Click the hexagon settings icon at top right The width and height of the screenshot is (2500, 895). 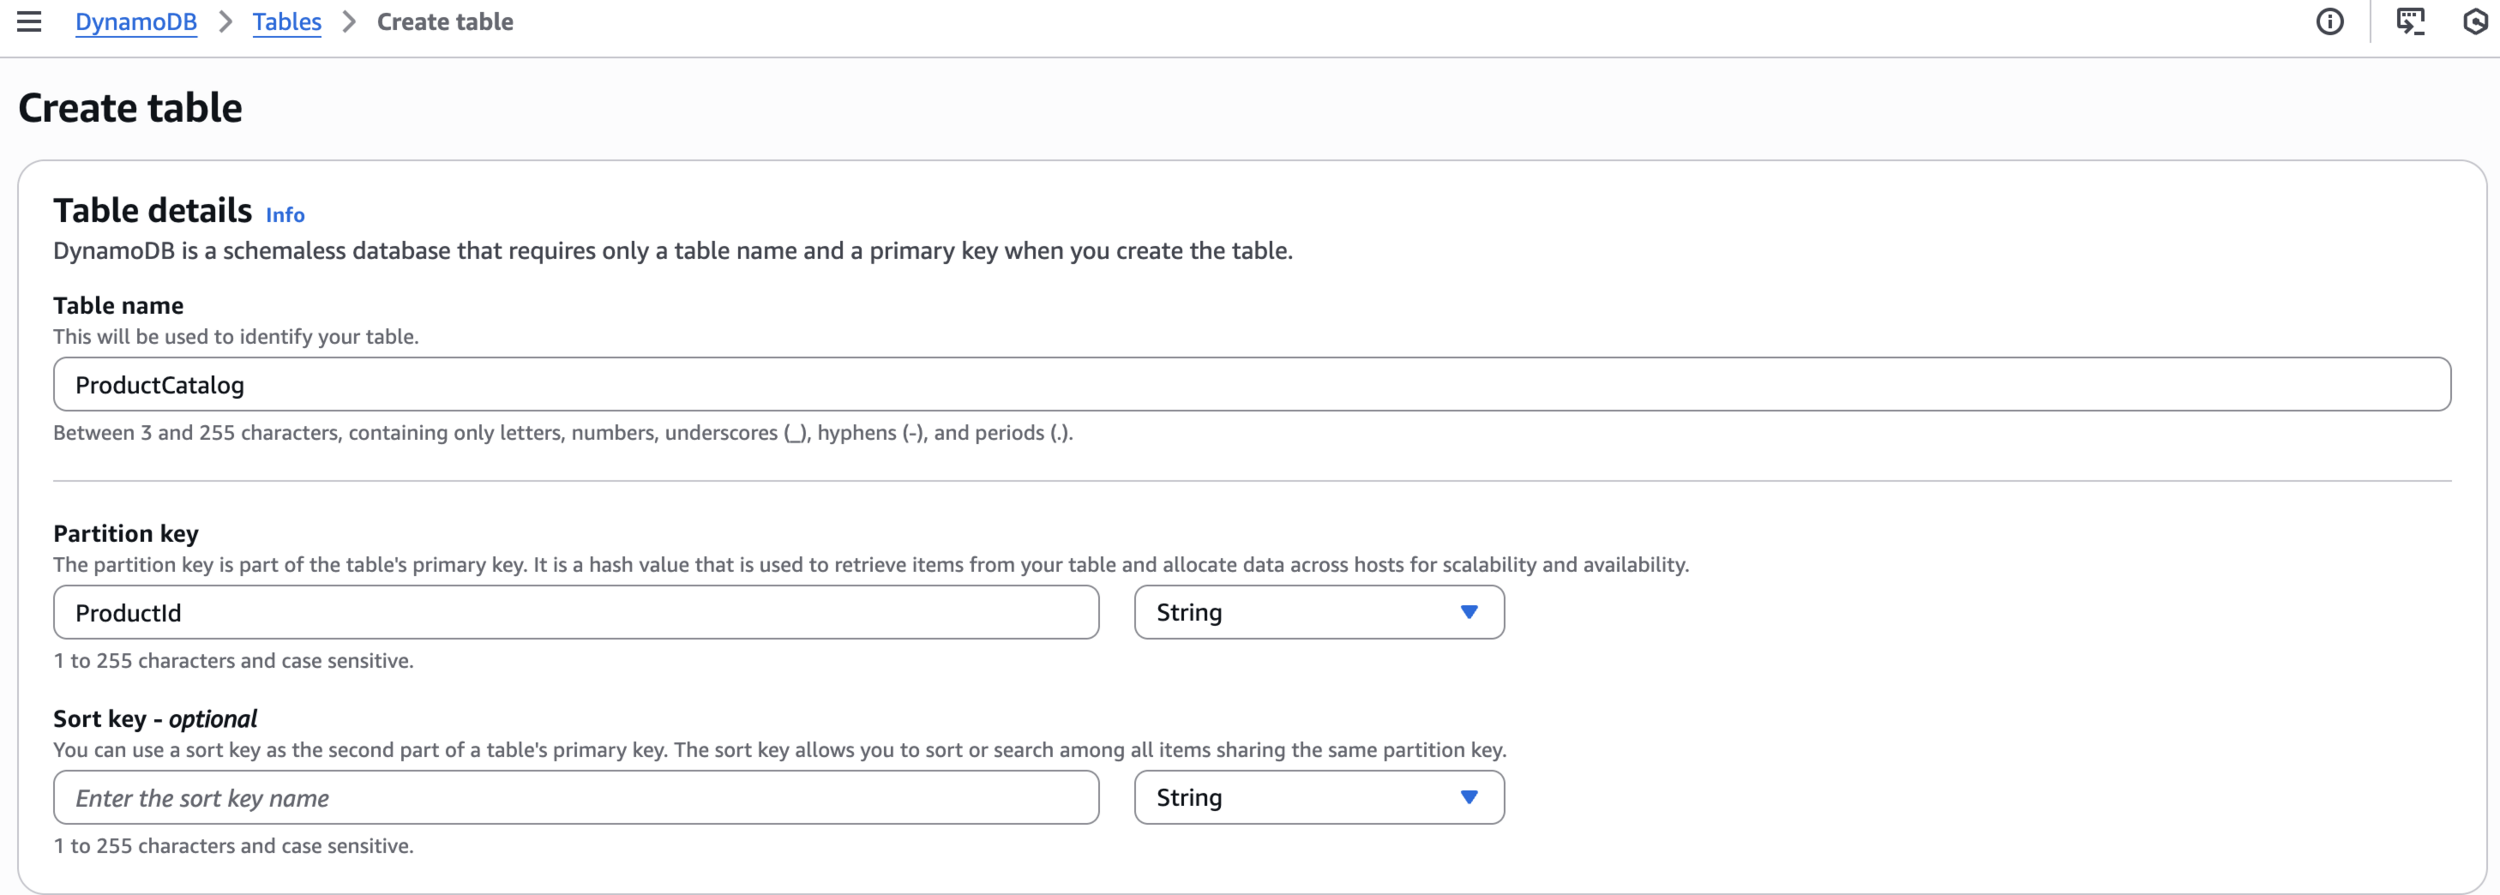tap(2475, 21)
